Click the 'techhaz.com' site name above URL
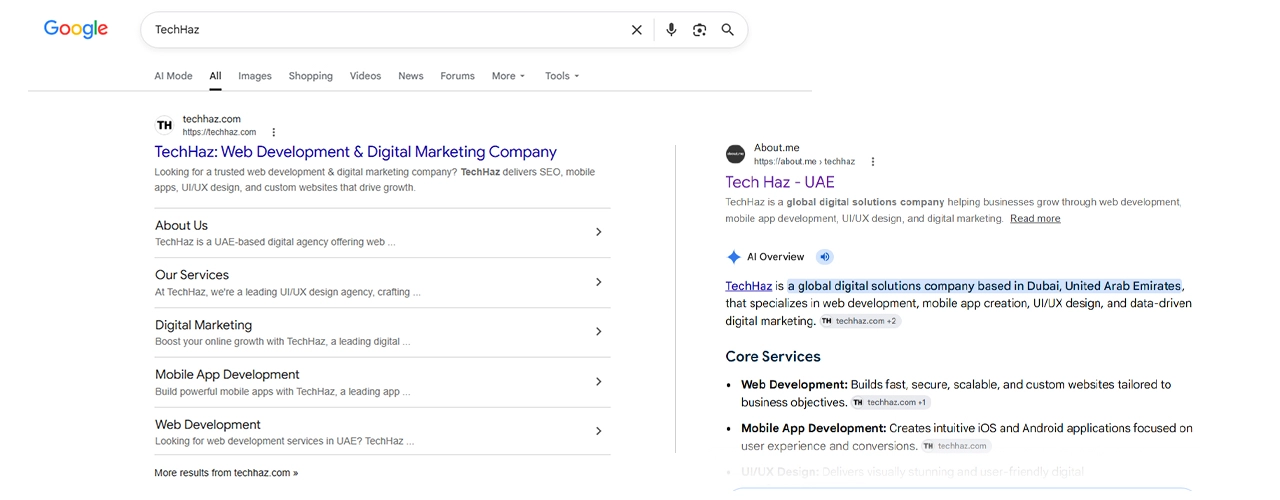This screenshot has width=1280, height=500. [x=212, y=119]
